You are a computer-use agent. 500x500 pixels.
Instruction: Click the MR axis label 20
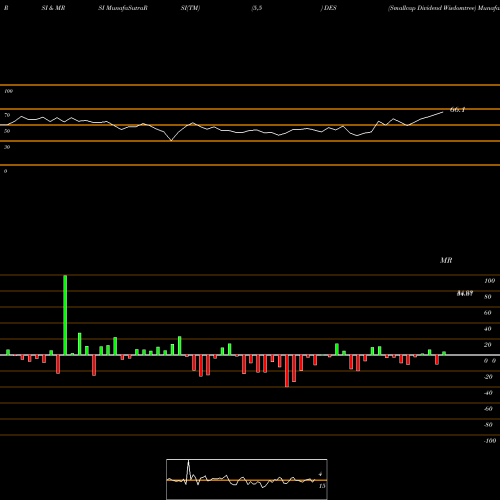point(488,345)
